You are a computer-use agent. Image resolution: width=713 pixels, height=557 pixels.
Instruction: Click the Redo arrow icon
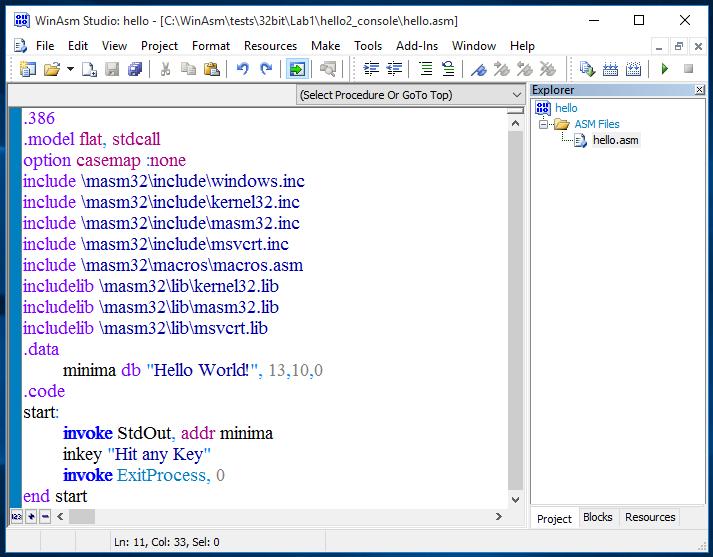click(266, 69)
